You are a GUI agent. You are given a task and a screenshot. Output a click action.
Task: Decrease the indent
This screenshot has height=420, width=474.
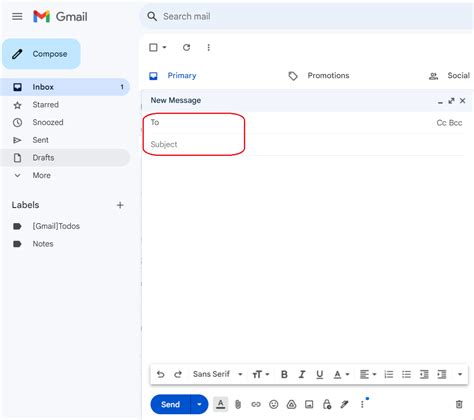tap(424, 375)
